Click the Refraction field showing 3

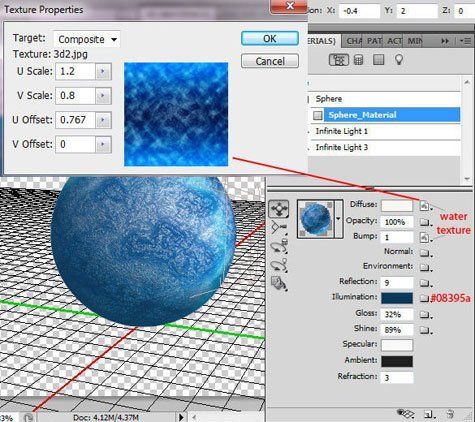[x=397, y=378]
